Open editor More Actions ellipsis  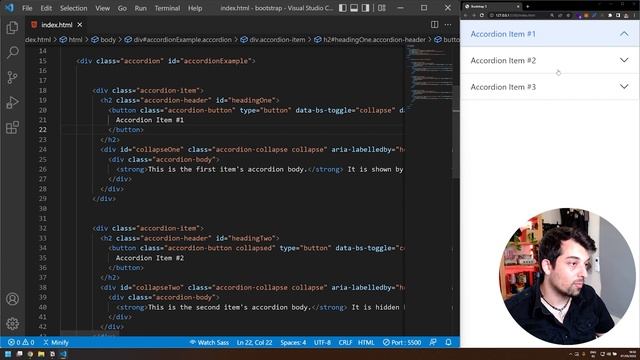(448, 24)
